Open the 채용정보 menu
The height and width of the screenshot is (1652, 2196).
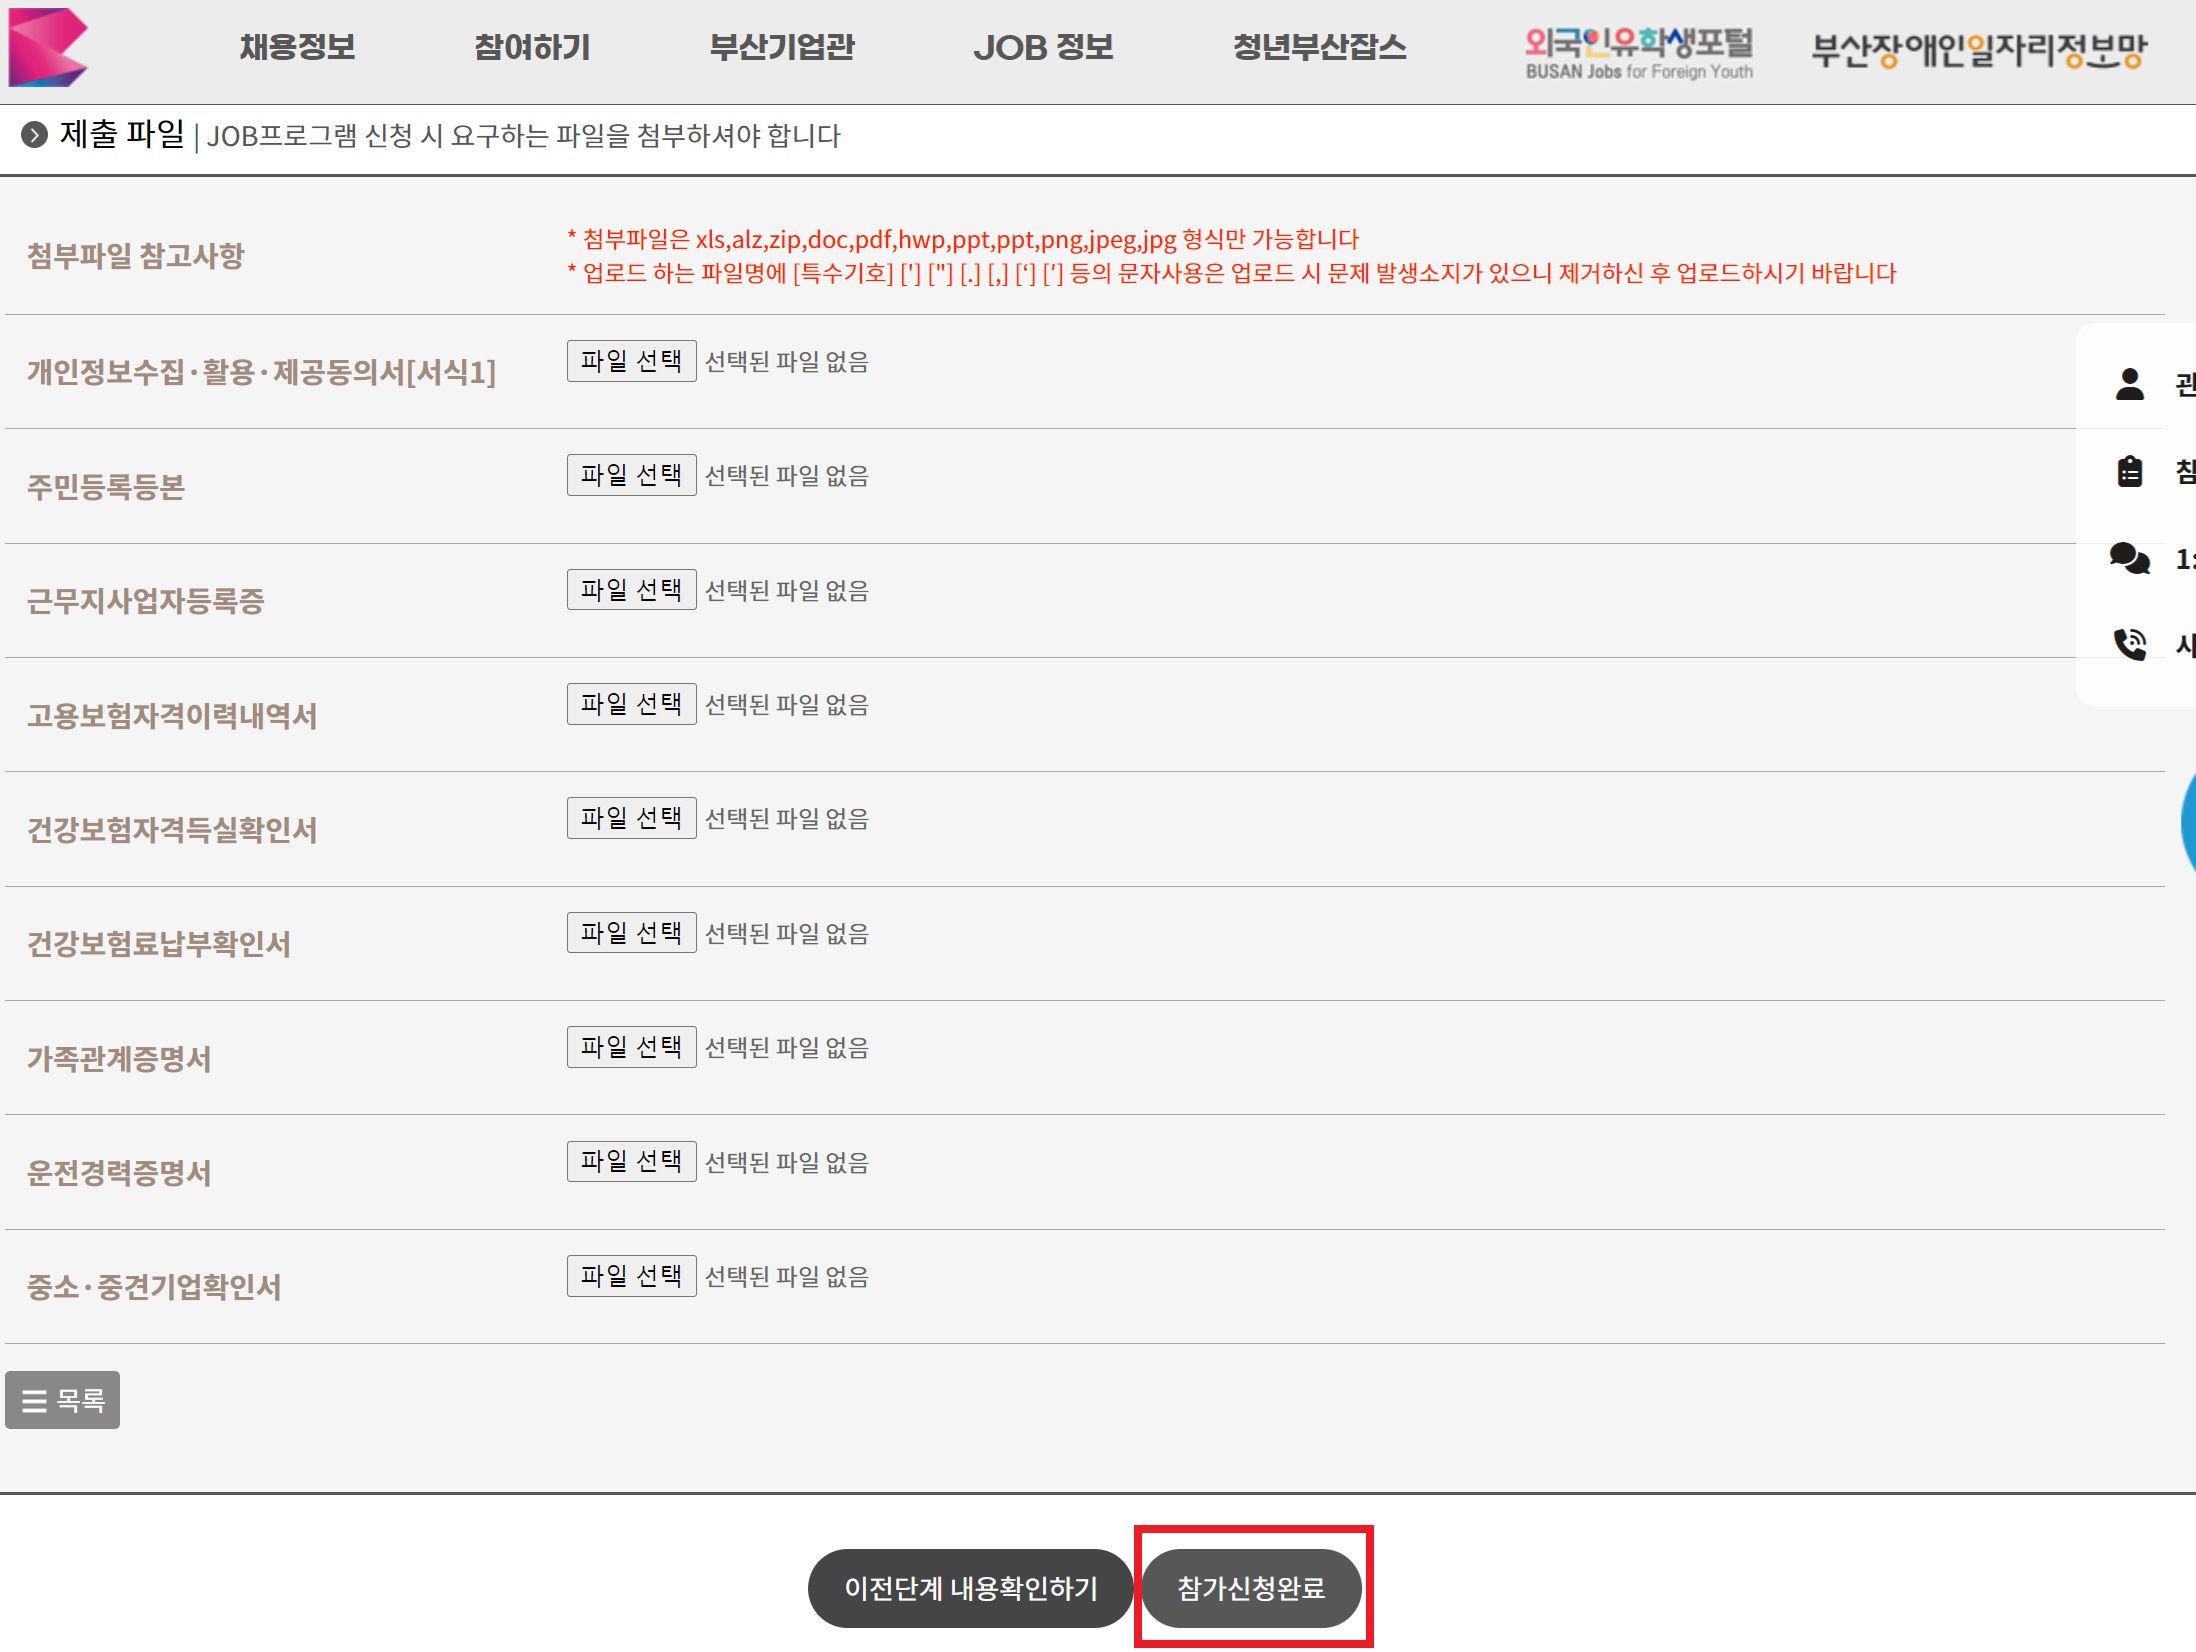(297, 47)
